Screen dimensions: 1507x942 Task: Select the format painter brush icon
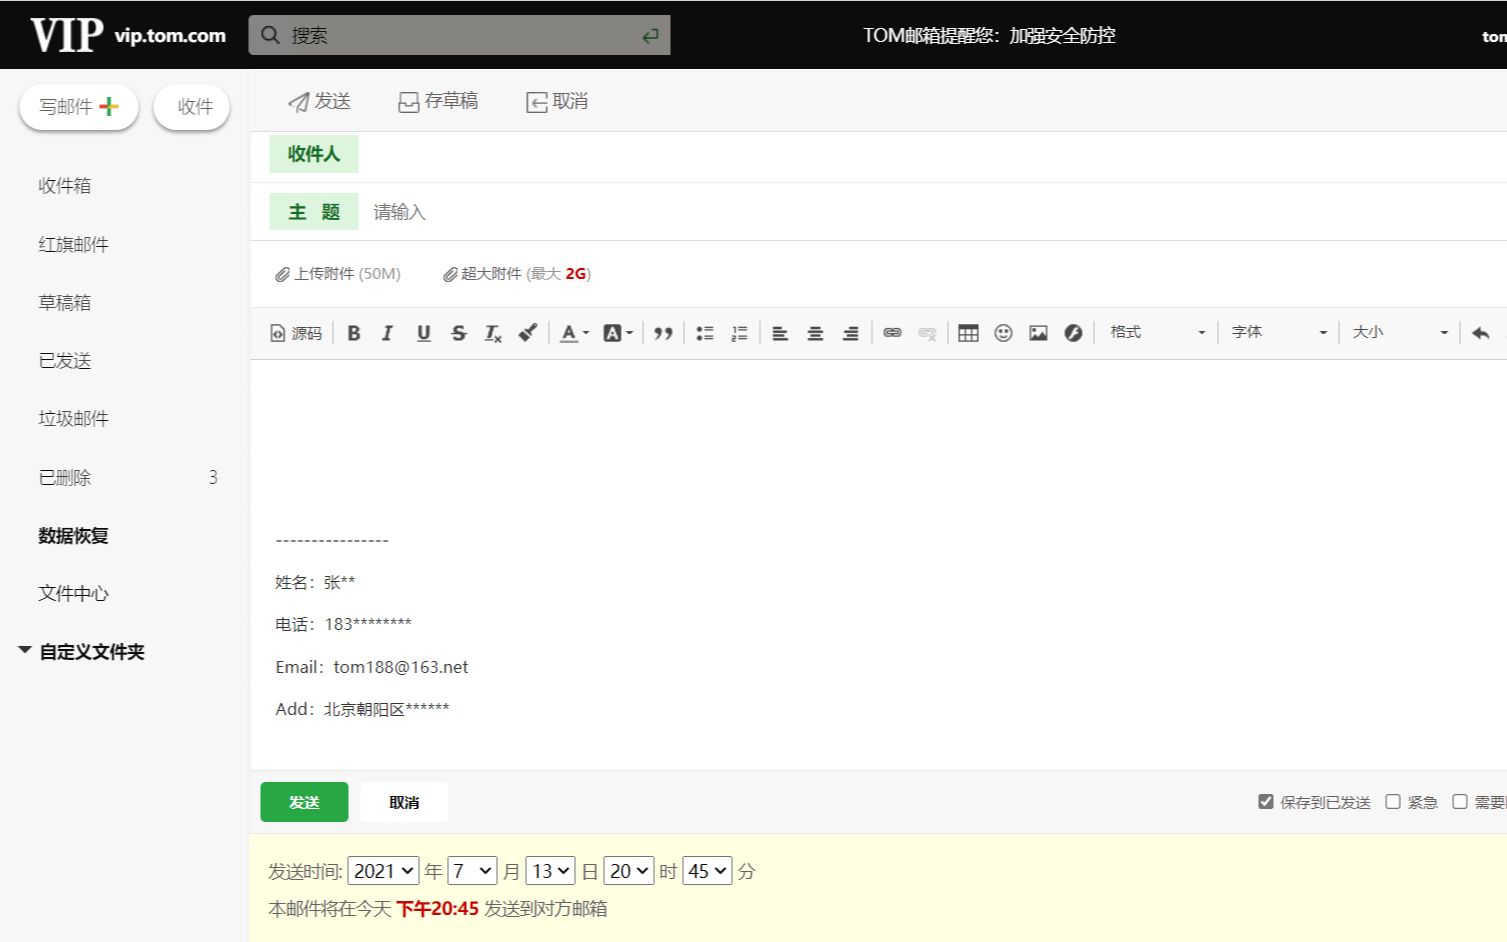click(x=528, y=333)
